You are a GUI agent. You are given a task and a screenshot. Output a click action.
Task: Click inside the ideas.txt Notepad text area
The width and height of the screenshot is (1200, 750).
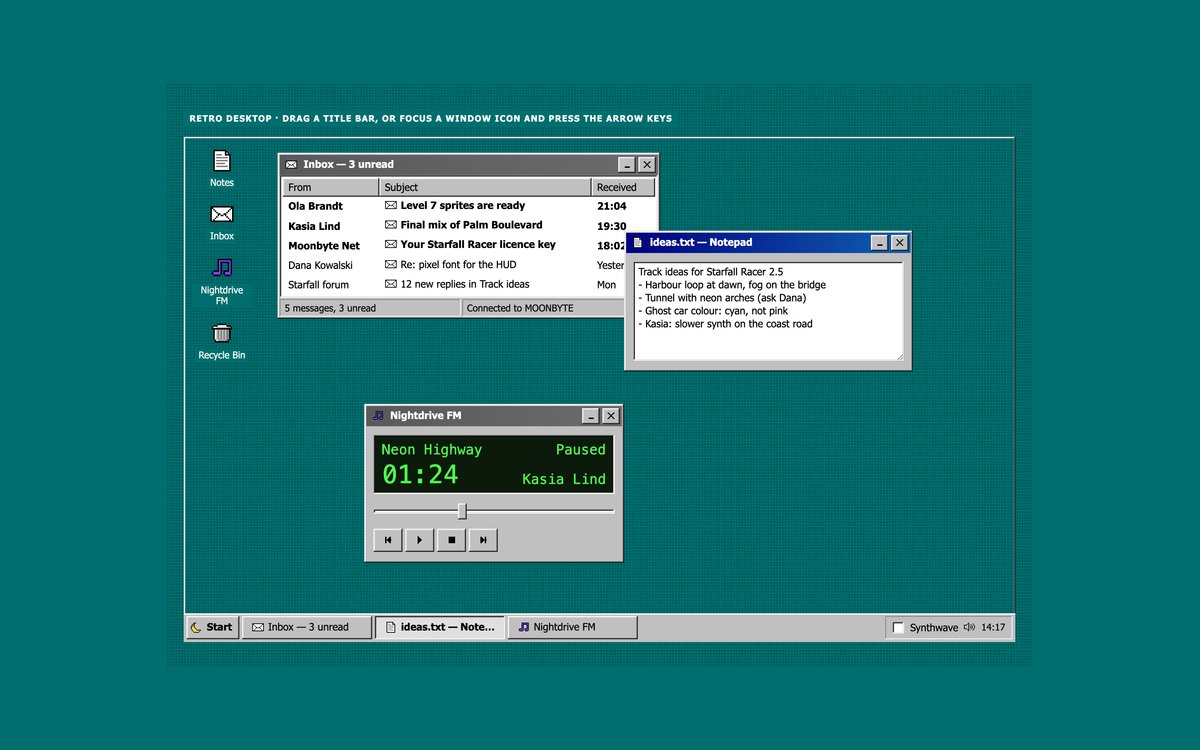(768, 311)
